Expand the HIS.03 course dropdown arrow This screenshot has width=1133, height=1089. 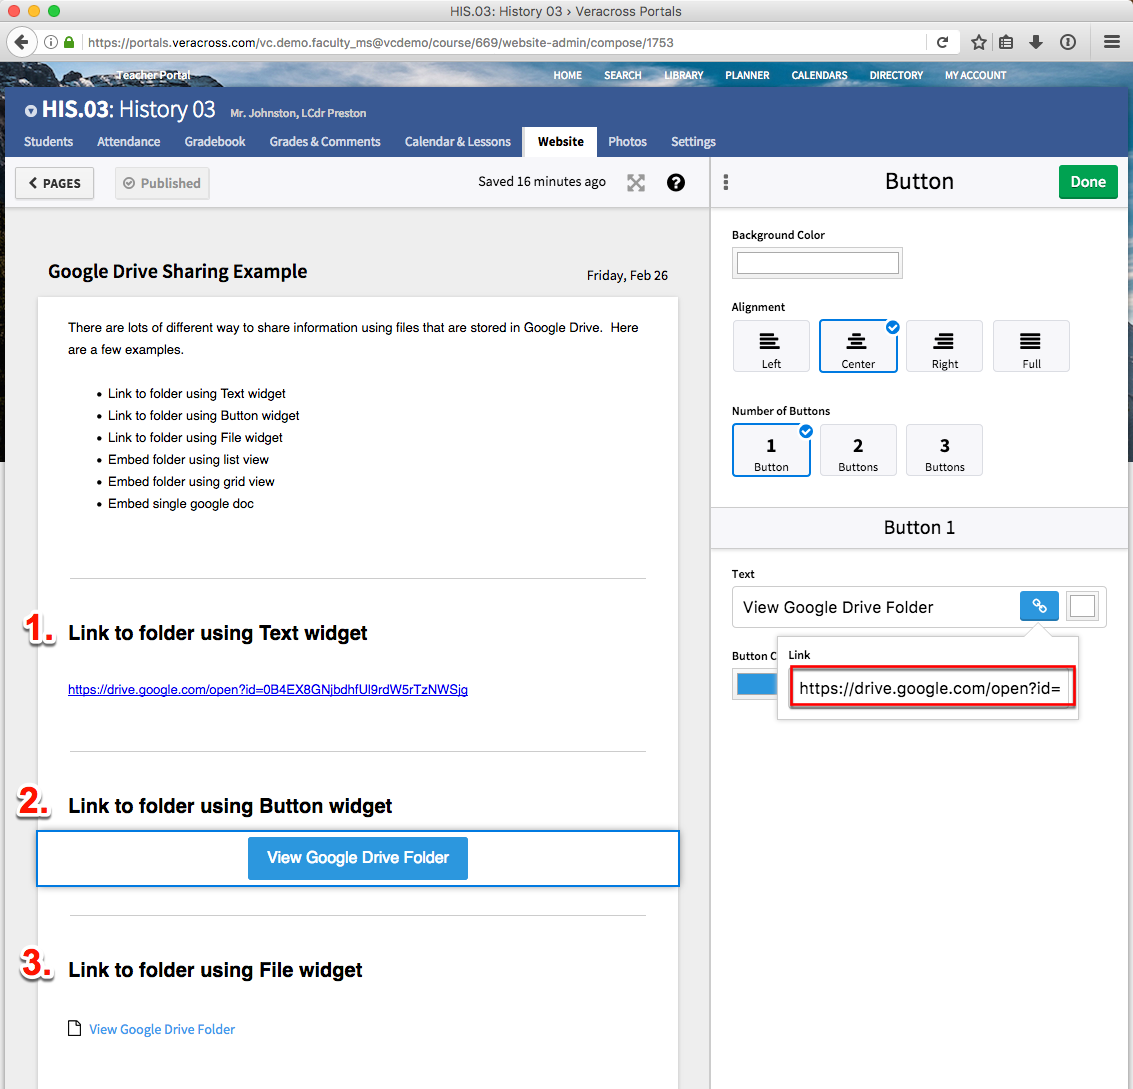(31, 111)
